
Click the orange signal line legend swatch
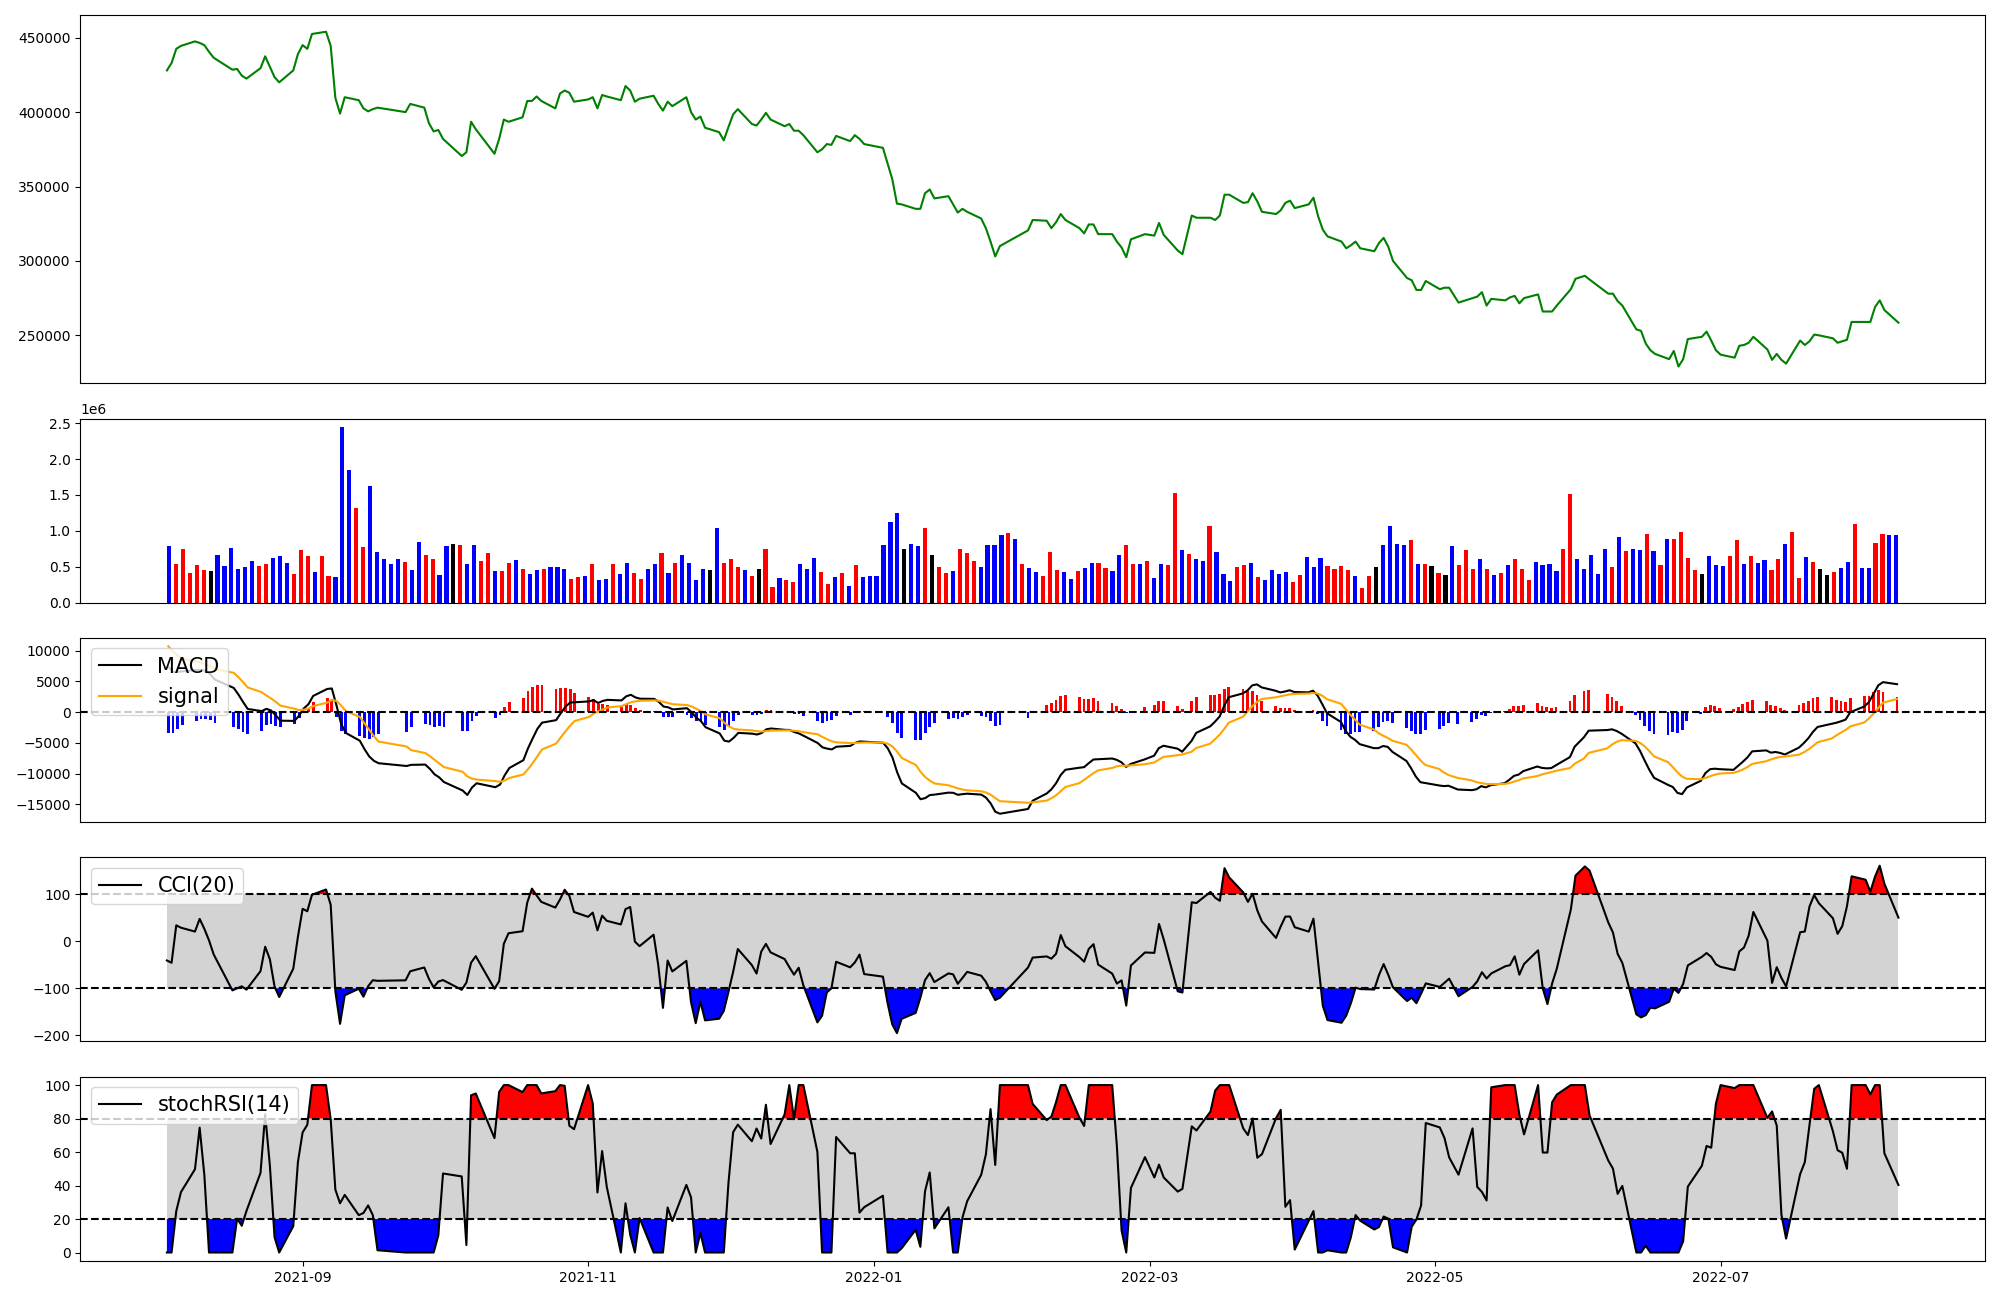point(121,697)
